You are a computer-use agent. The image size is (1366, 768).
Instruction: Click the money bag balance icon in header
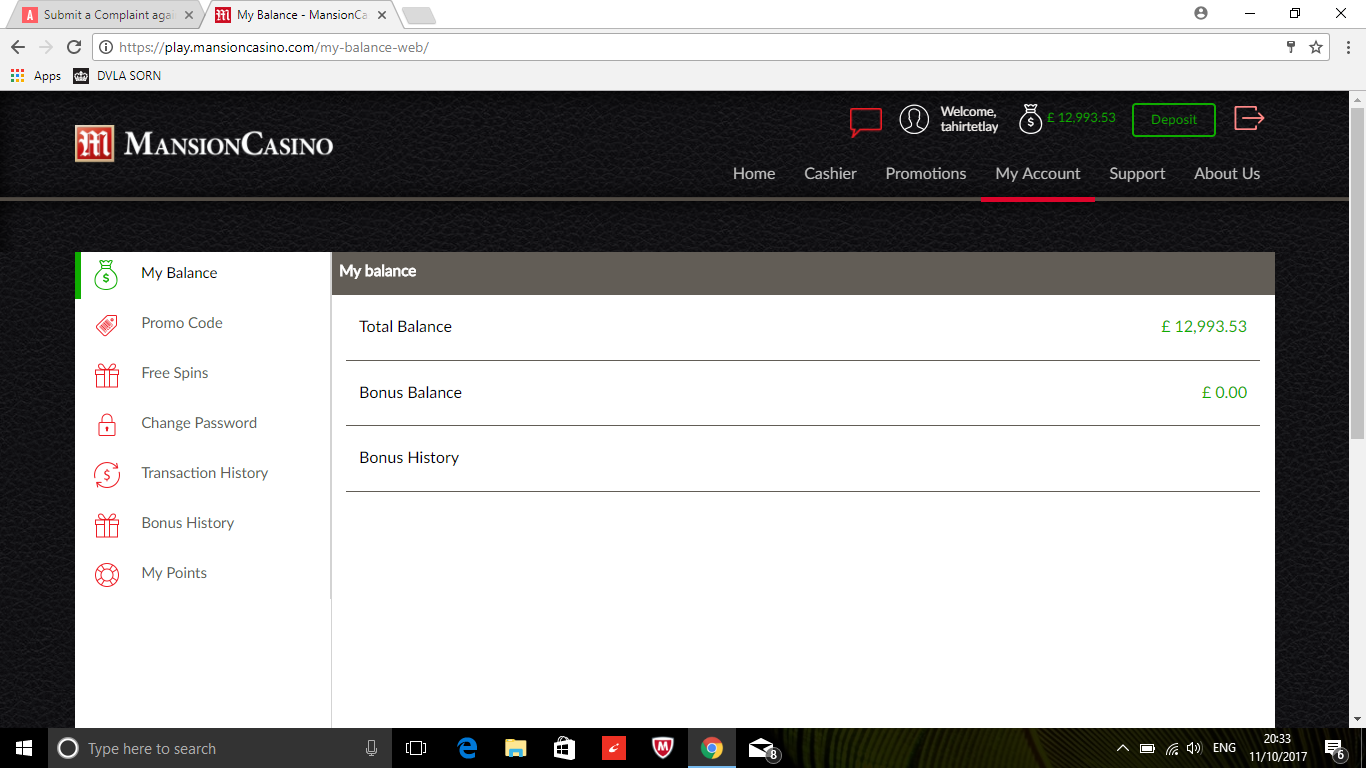(1030, 119)
